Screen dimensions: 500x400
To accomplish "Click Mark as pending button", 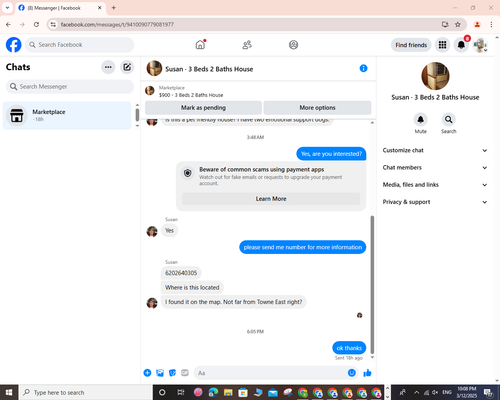I will tap(203, 108).
